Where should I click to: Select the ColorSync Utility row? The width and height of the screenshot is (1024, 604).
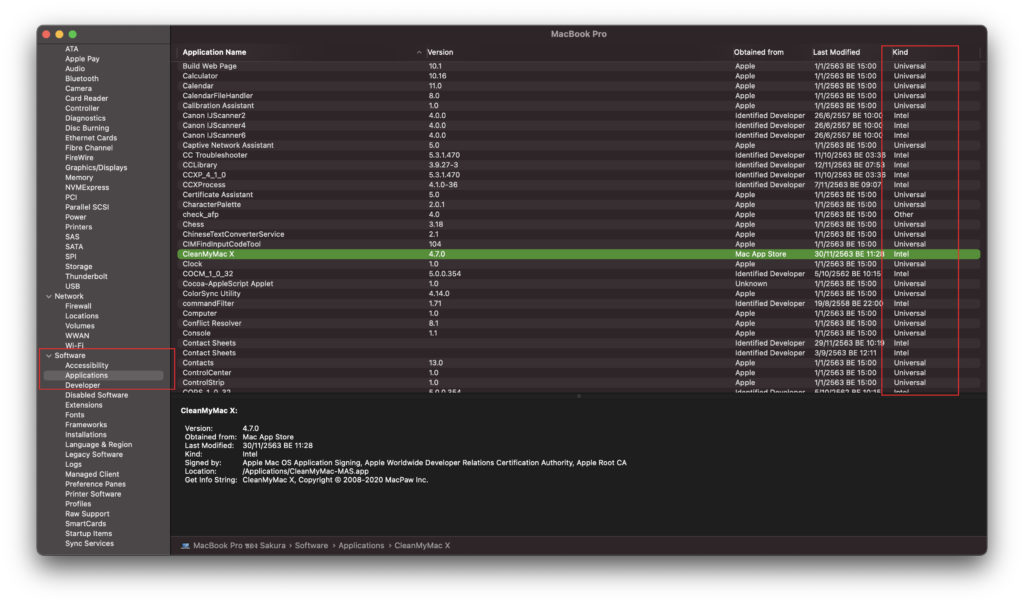pos(211,294)
